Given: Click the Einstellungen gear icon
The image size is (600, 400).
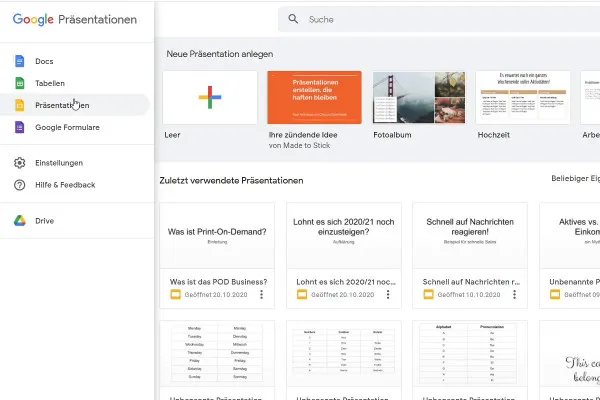Looking at the screenshot, I should 20,163.
